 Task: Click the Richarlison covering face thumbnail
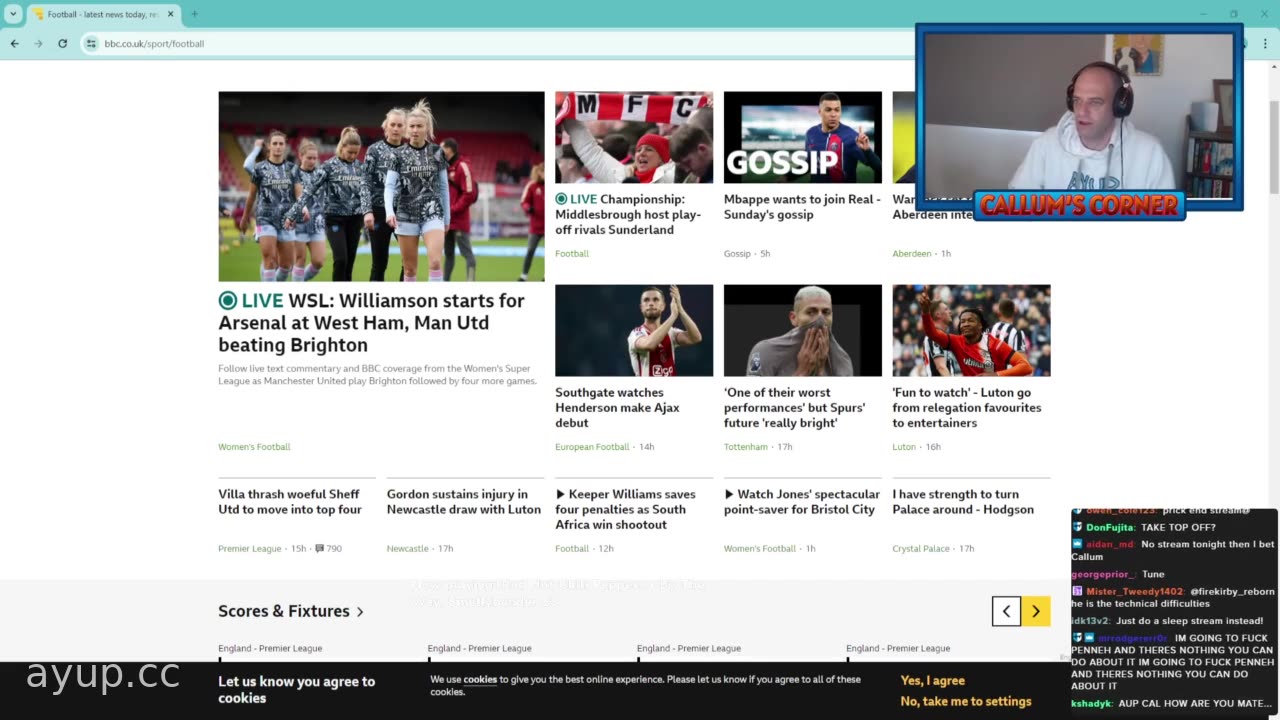click(803, 330)
